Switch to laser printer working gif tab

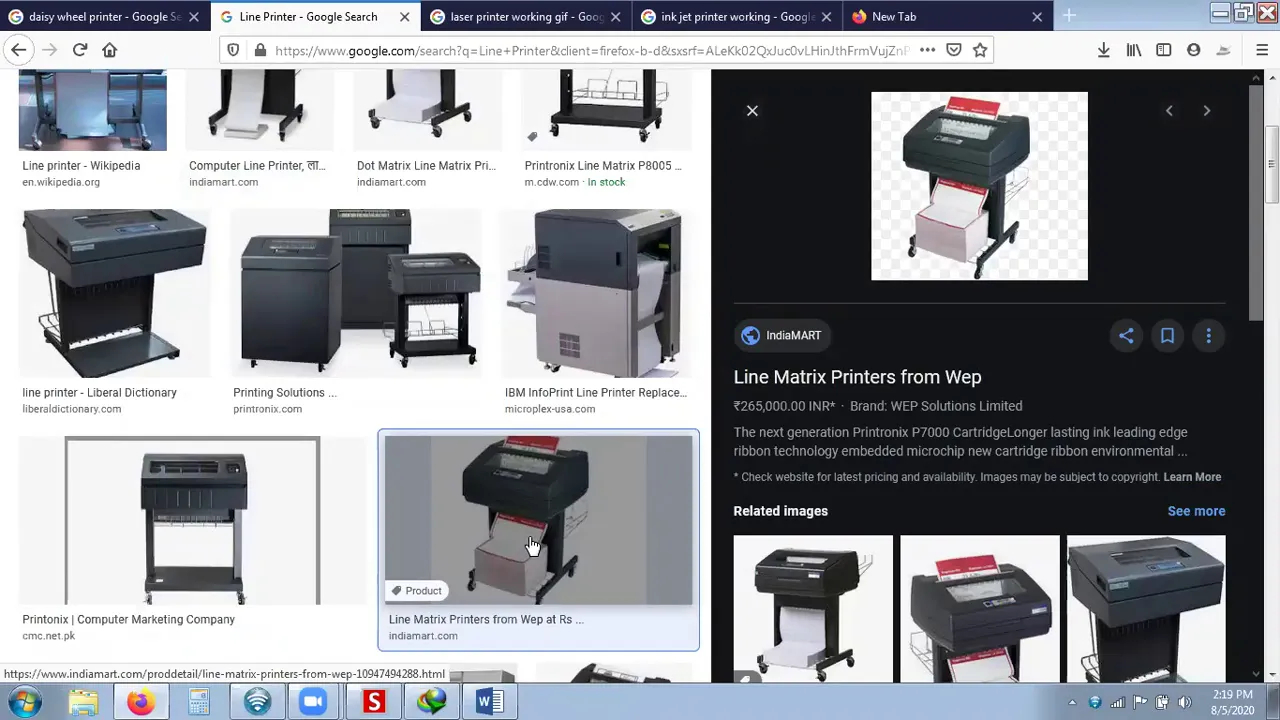527,17
